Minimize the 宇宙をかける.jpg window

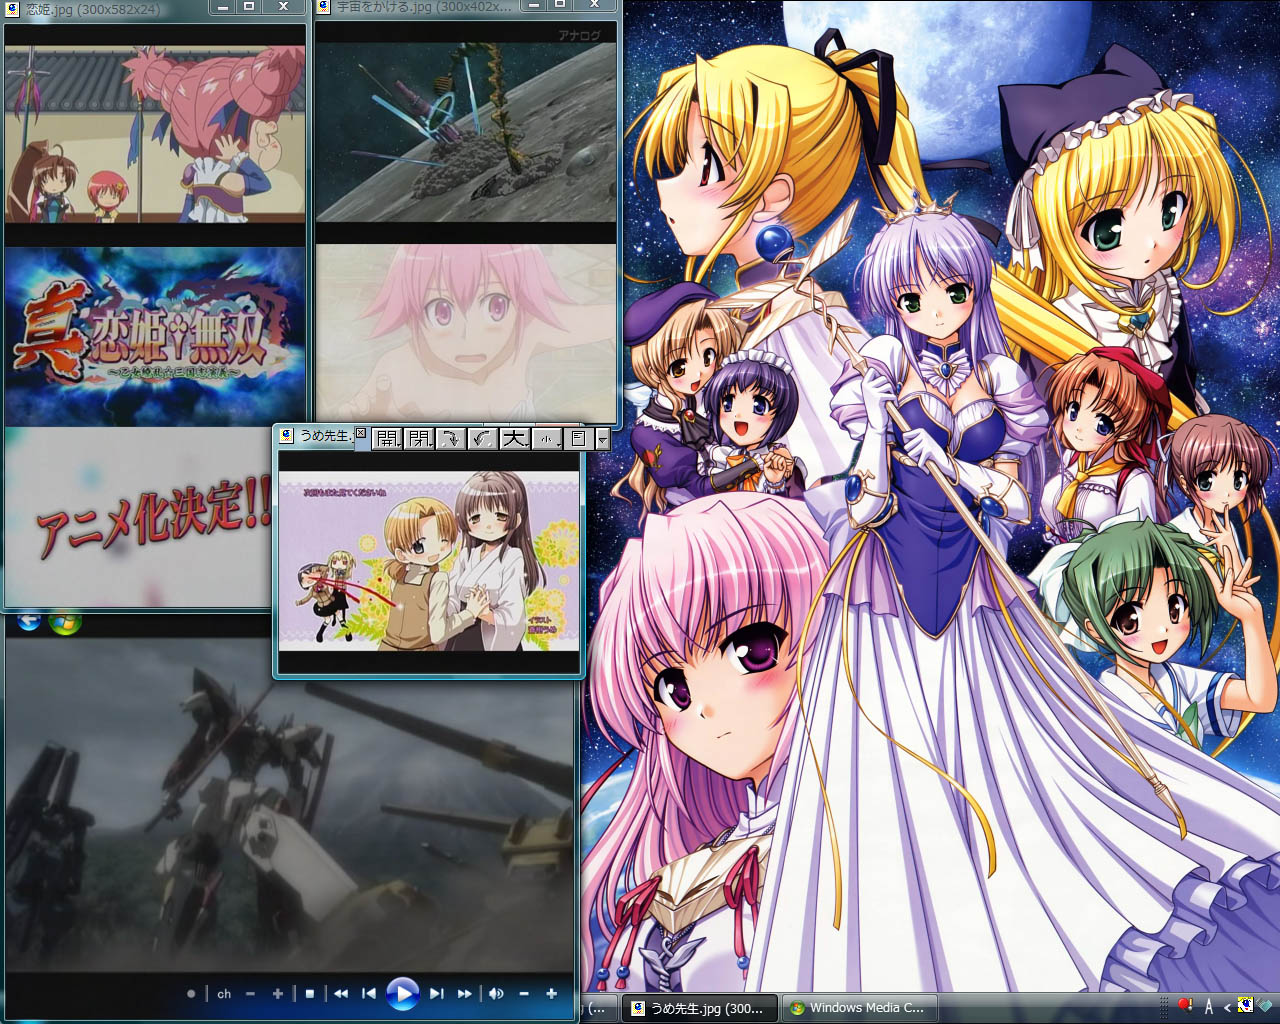click(533, 6)
